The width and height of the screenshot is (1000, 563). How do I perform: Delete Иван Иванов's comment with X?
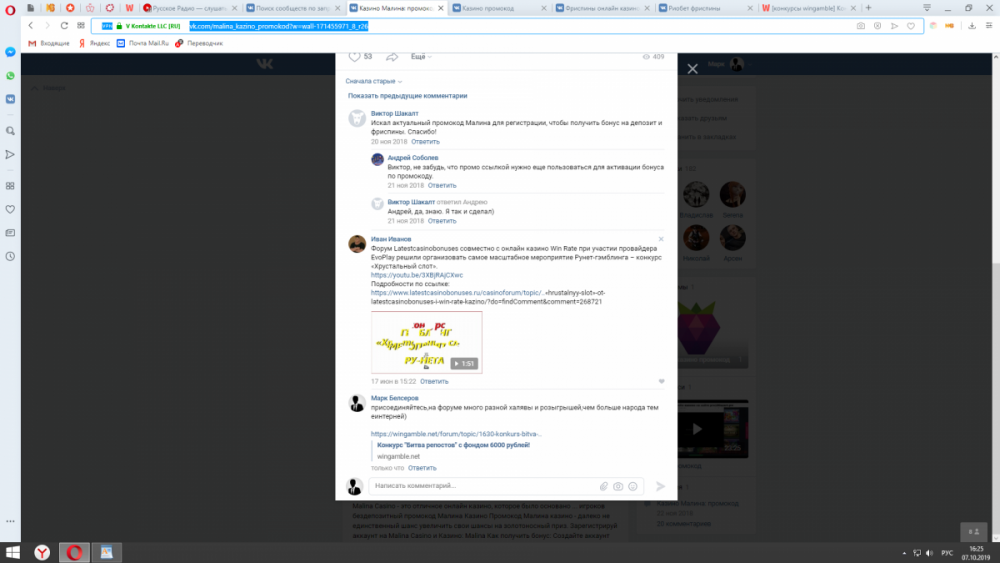661,239
